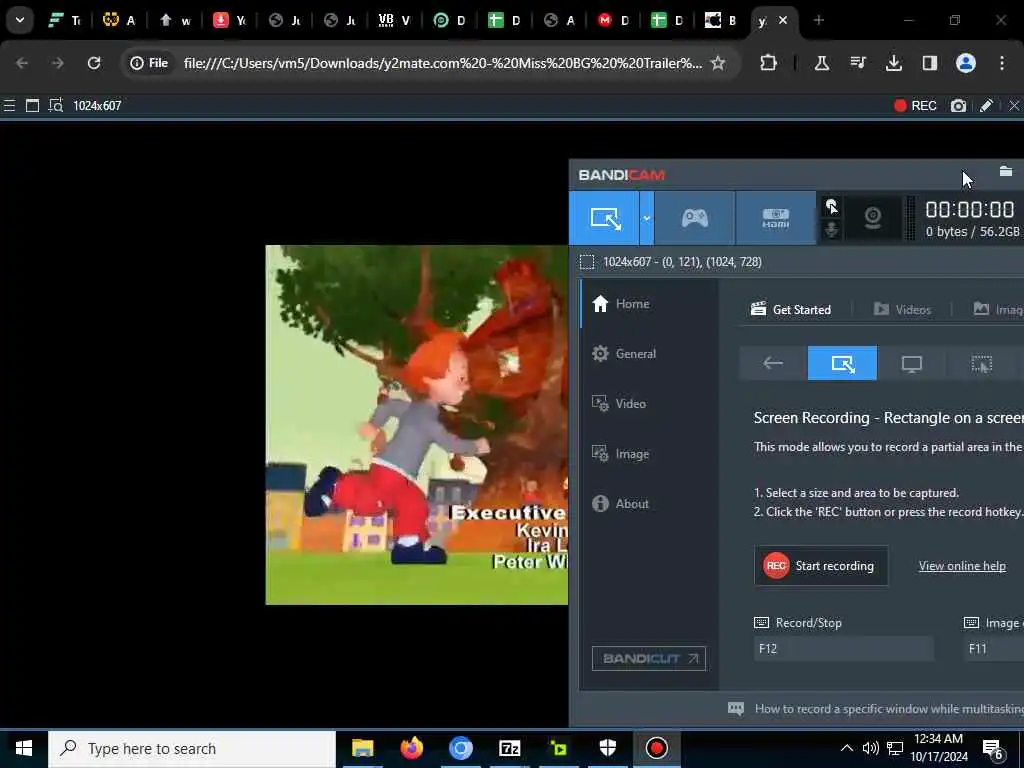Open new browser tab plus button
This screenshot has height=768, width=1024.
(818, 20)
